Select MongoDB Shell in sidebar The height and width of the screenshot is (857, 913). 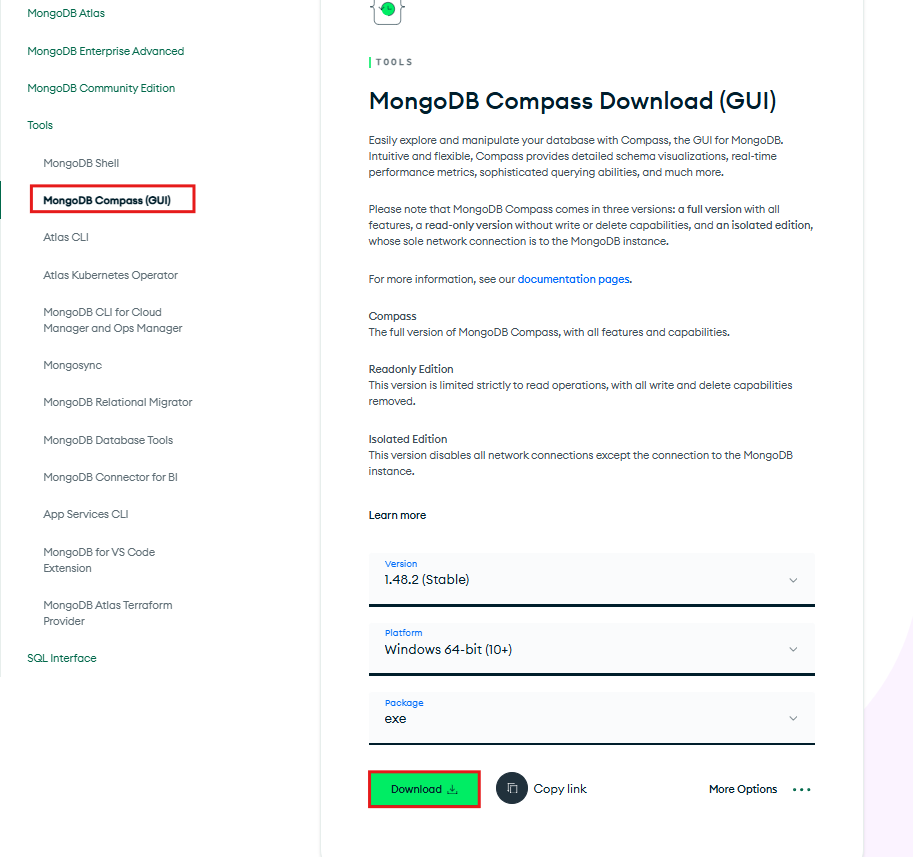point(81,163)
